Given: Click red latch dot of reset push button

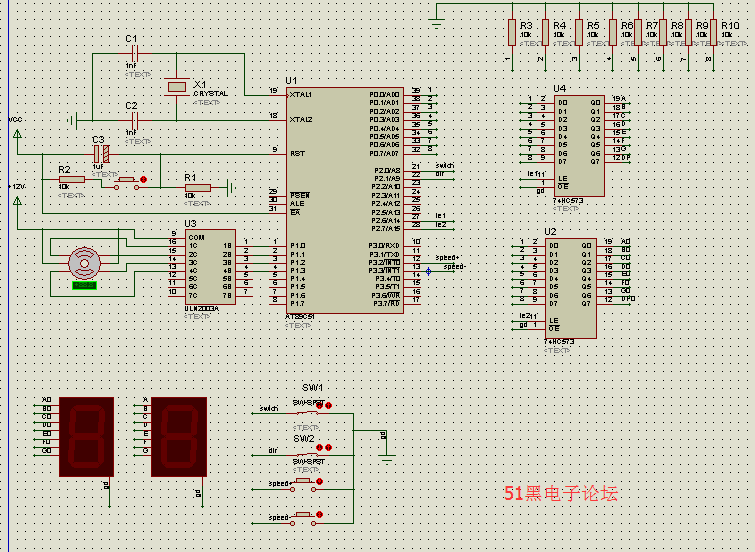Looking at the screenshot, I should pyautogui.click(x=143, y=179).
